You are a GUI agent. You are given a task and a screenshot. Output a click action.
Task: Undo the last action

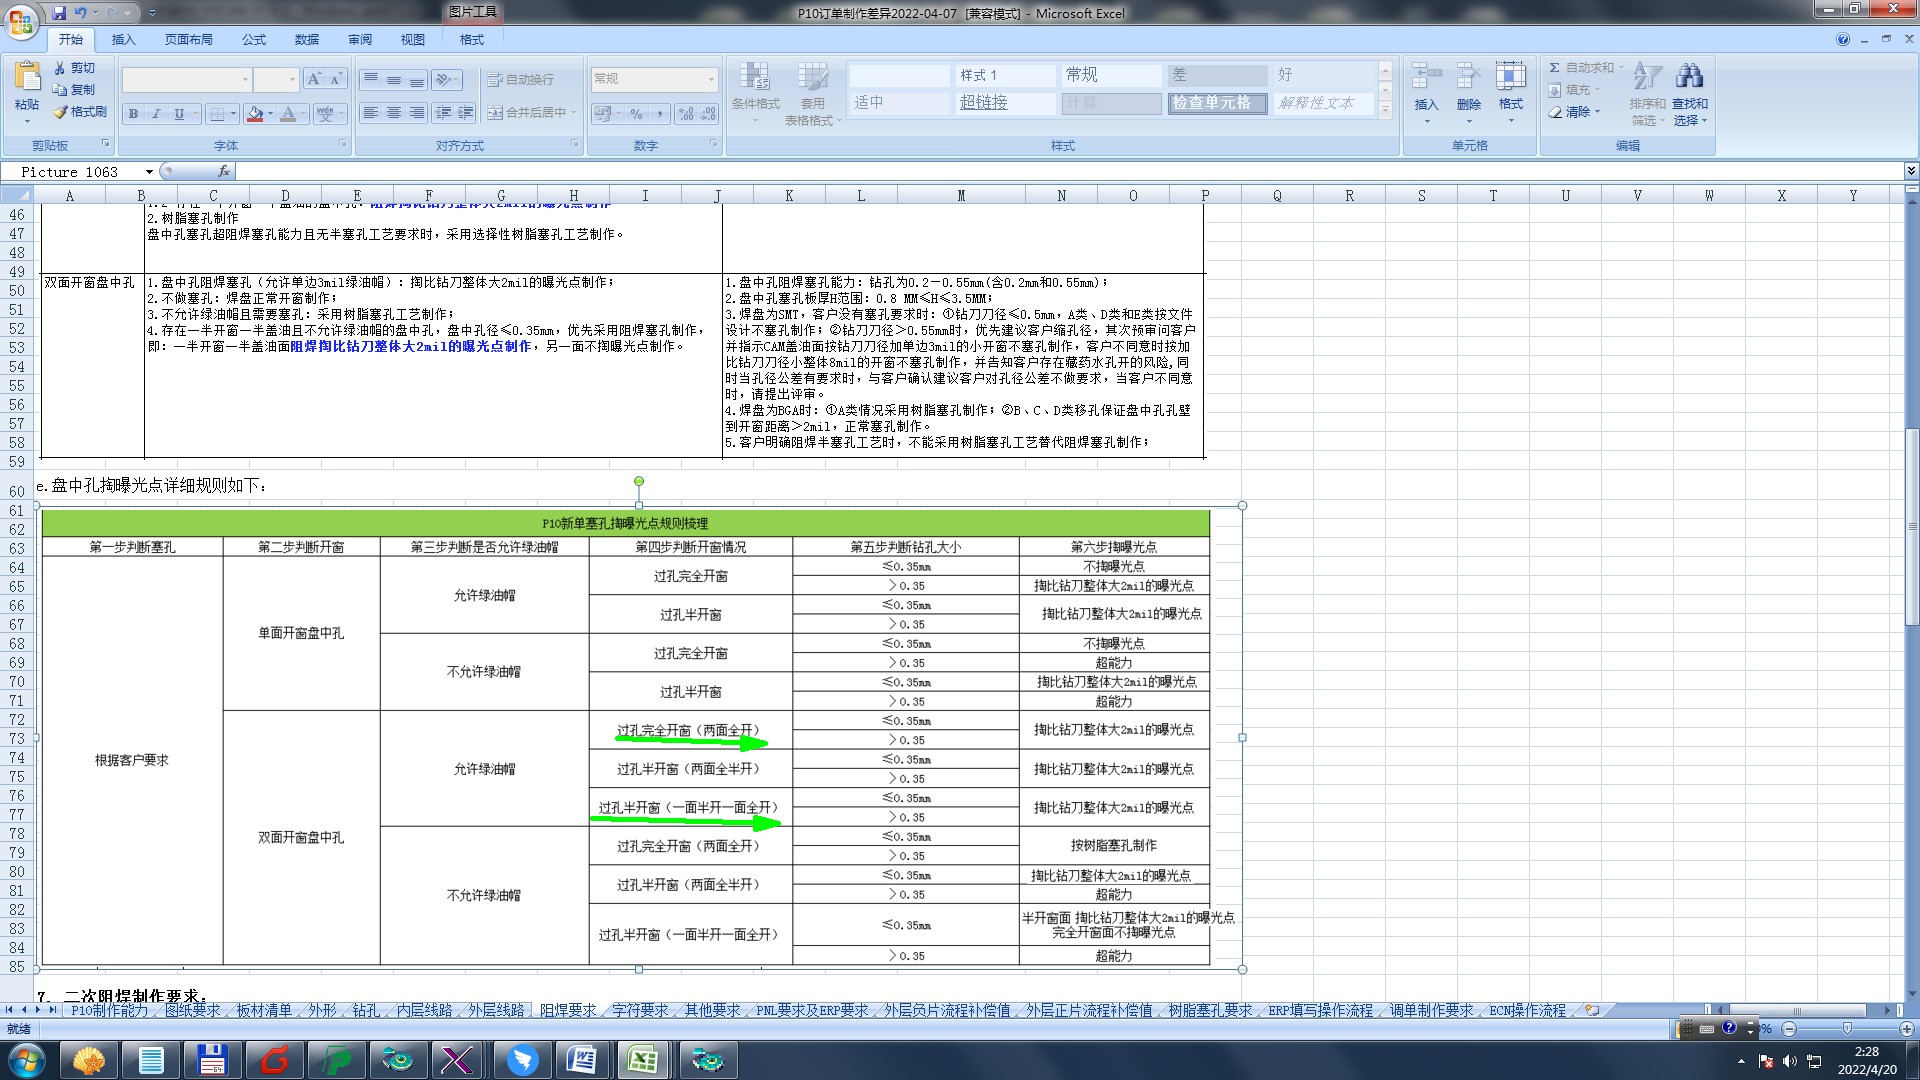tap(81, 13)
